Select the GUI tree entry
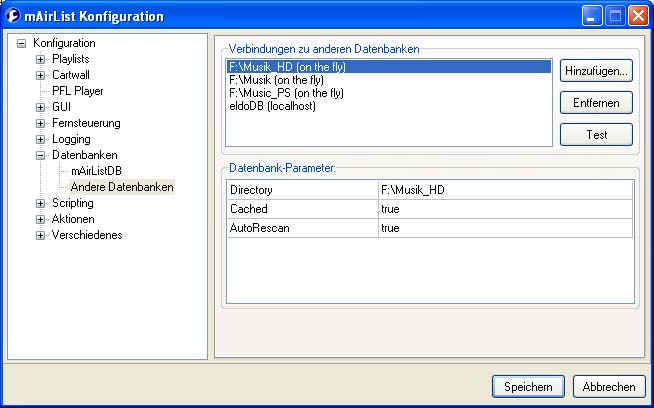The image size is (654, 408). (61, 107)
